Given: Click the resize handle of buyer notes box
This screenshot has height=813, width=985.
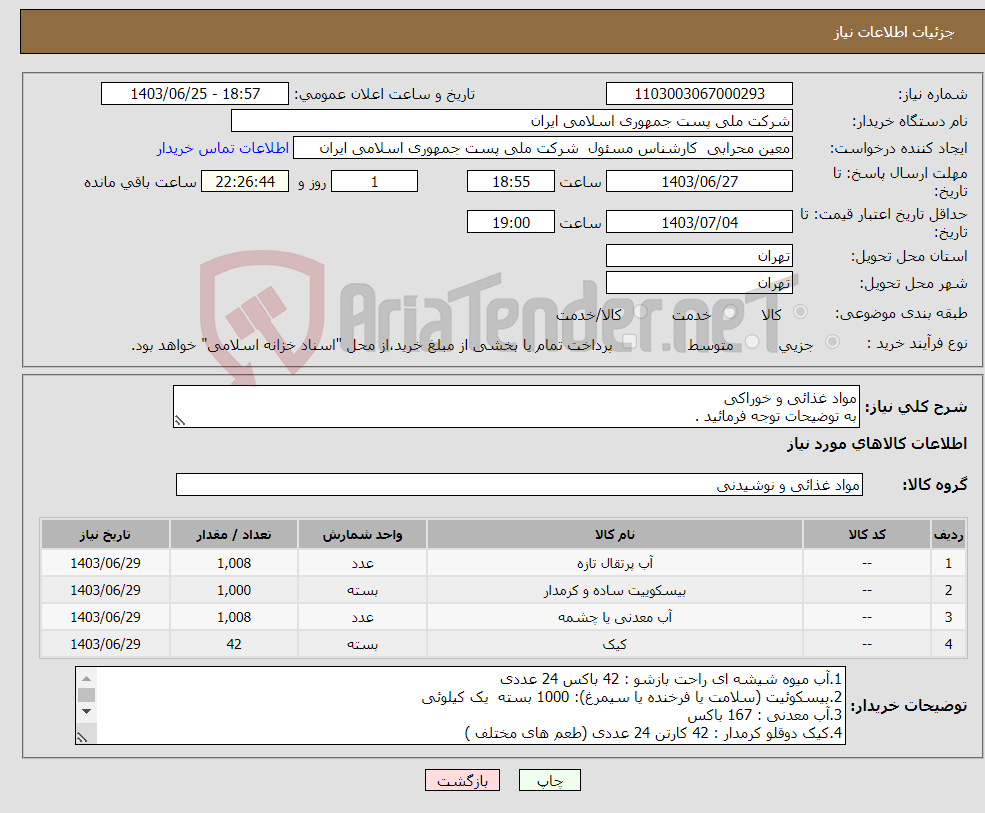Looking at the screenshot, I should pos(83,737).
